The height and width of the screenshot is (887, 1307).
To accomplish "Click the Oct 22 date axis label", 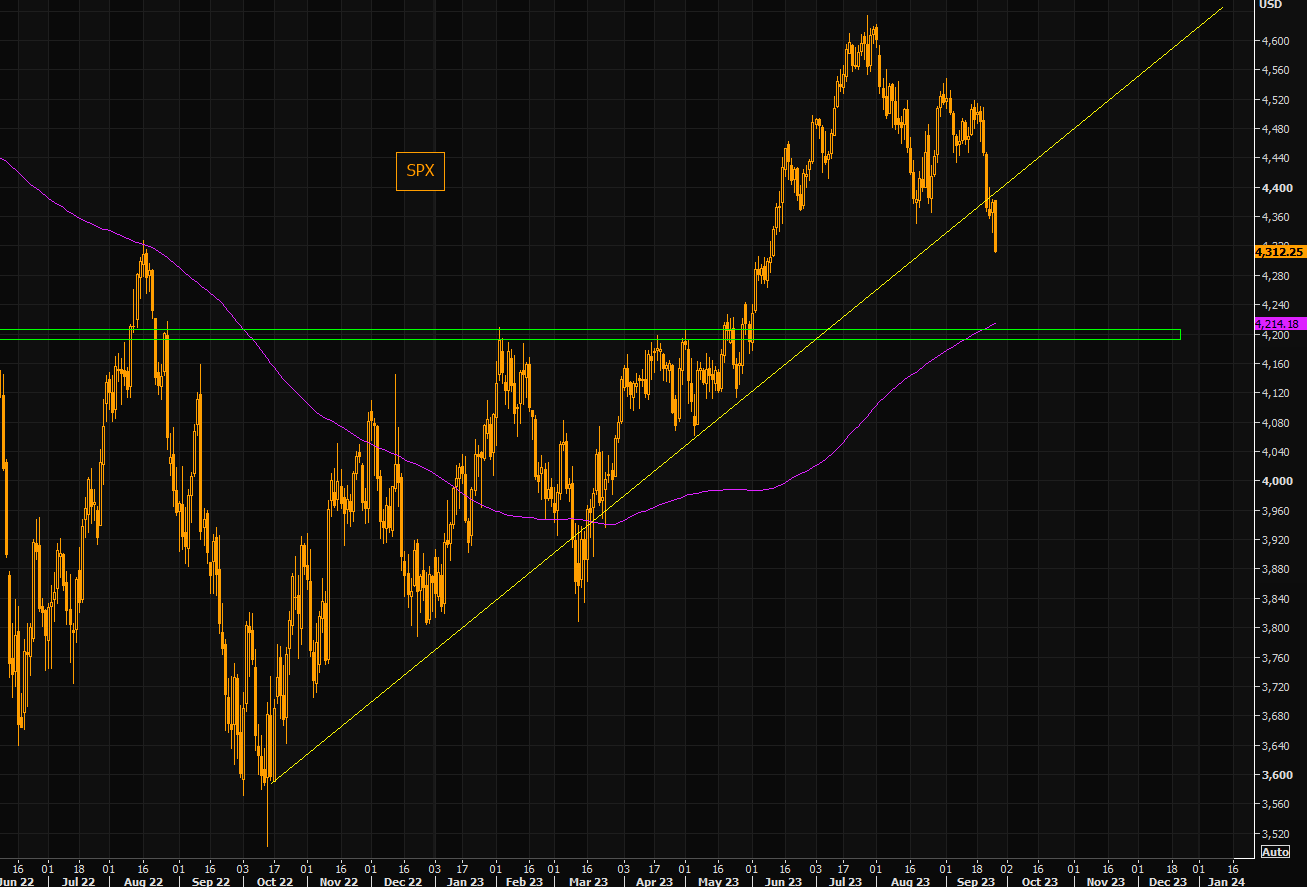I will coord(275,882).
